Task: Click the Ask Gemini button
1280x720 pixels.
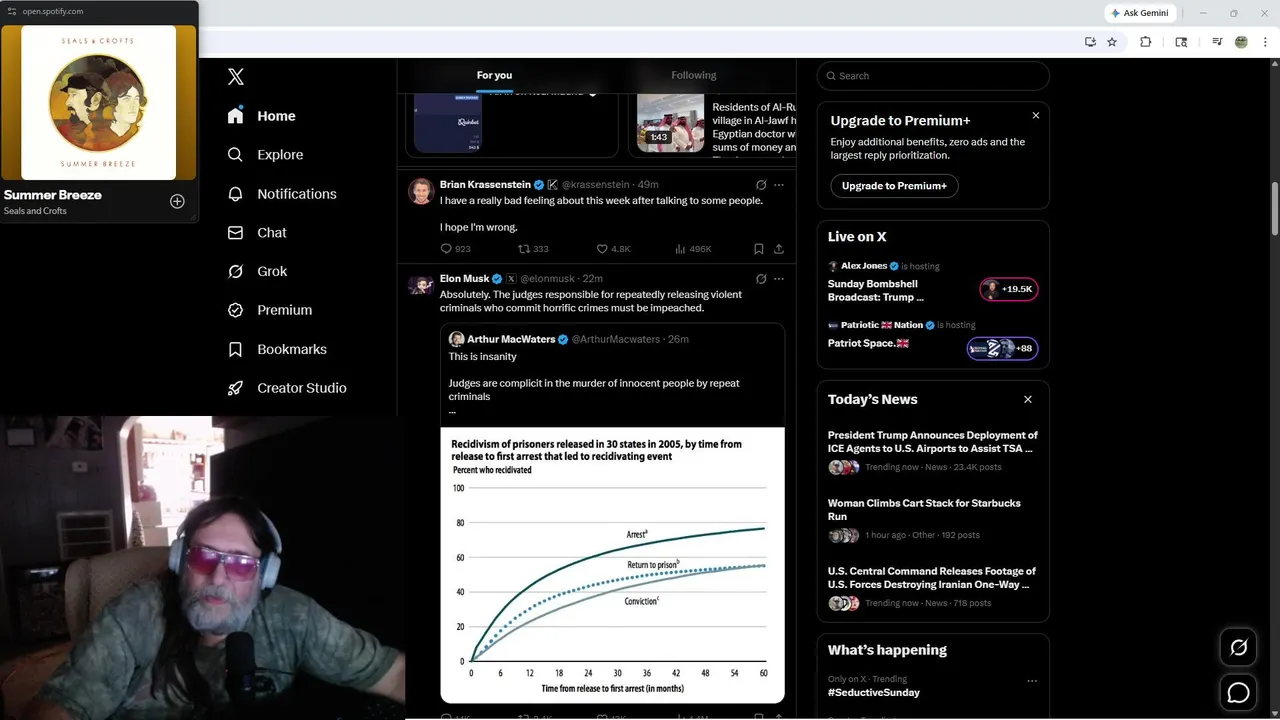Action: coord(1142,13)
